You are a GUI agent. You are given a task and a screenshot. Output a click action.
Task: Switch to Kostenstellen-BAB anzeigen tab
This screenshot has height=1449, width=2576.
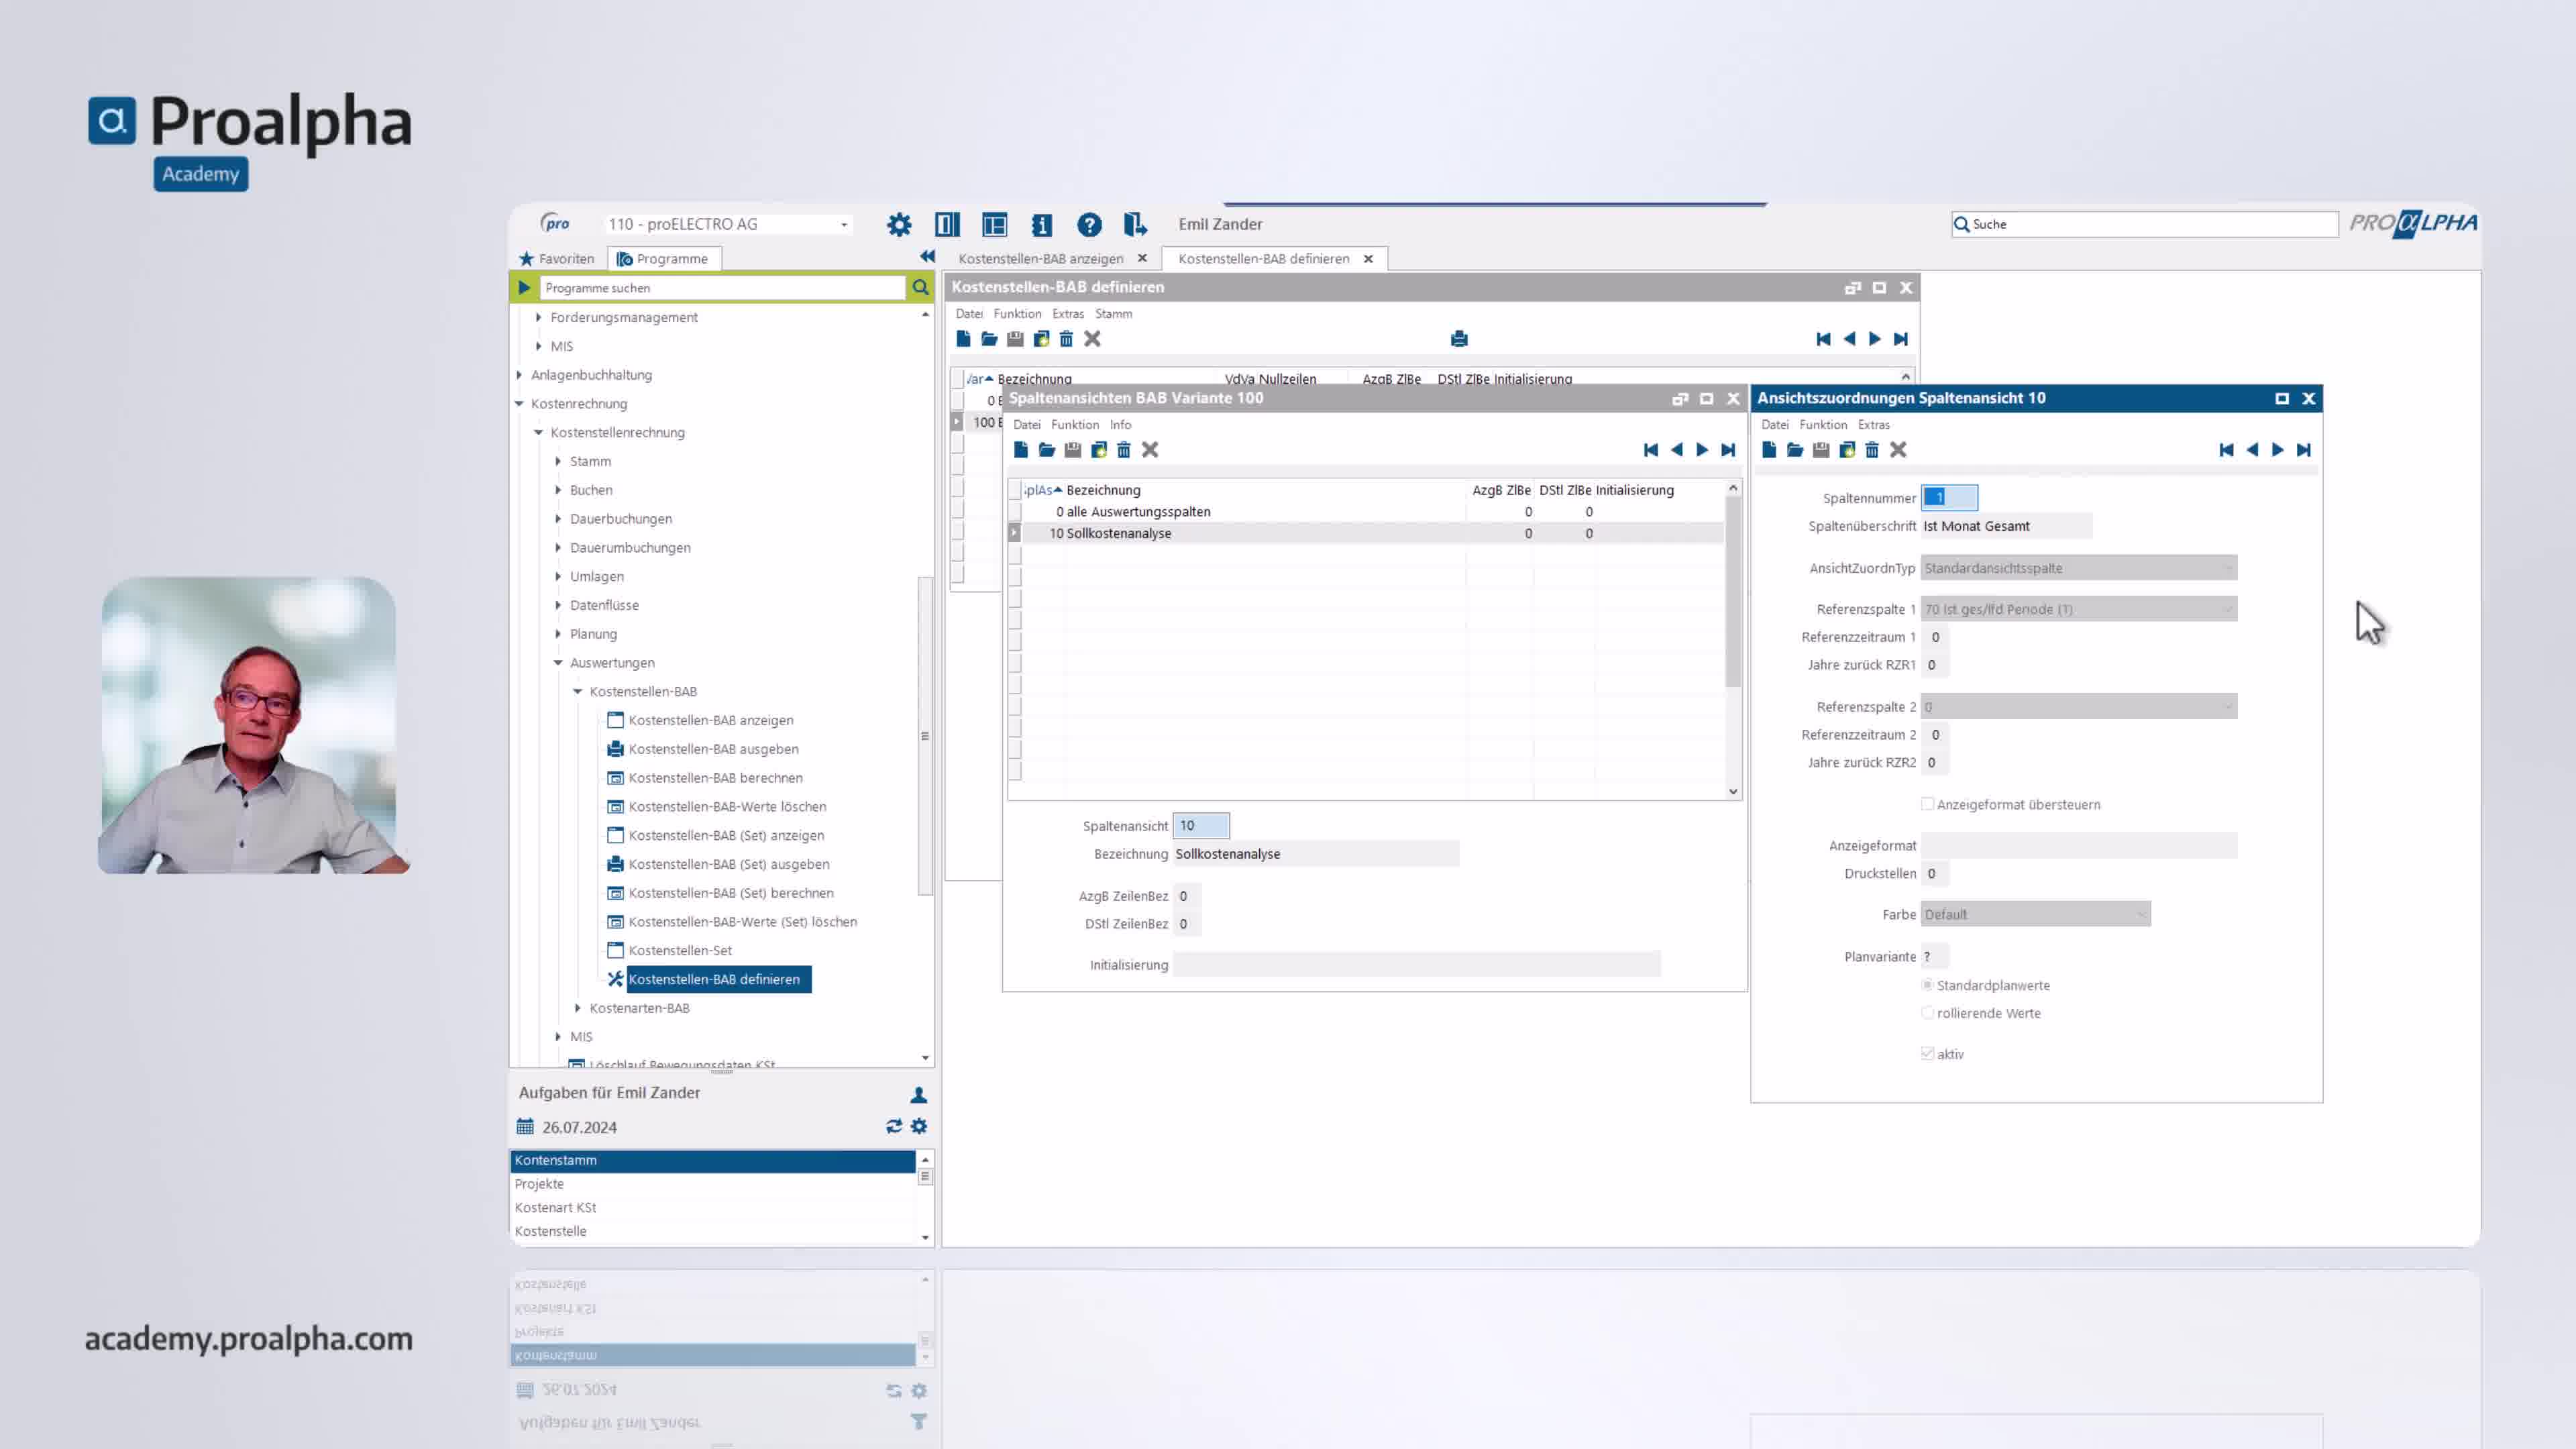[1040, 259]
